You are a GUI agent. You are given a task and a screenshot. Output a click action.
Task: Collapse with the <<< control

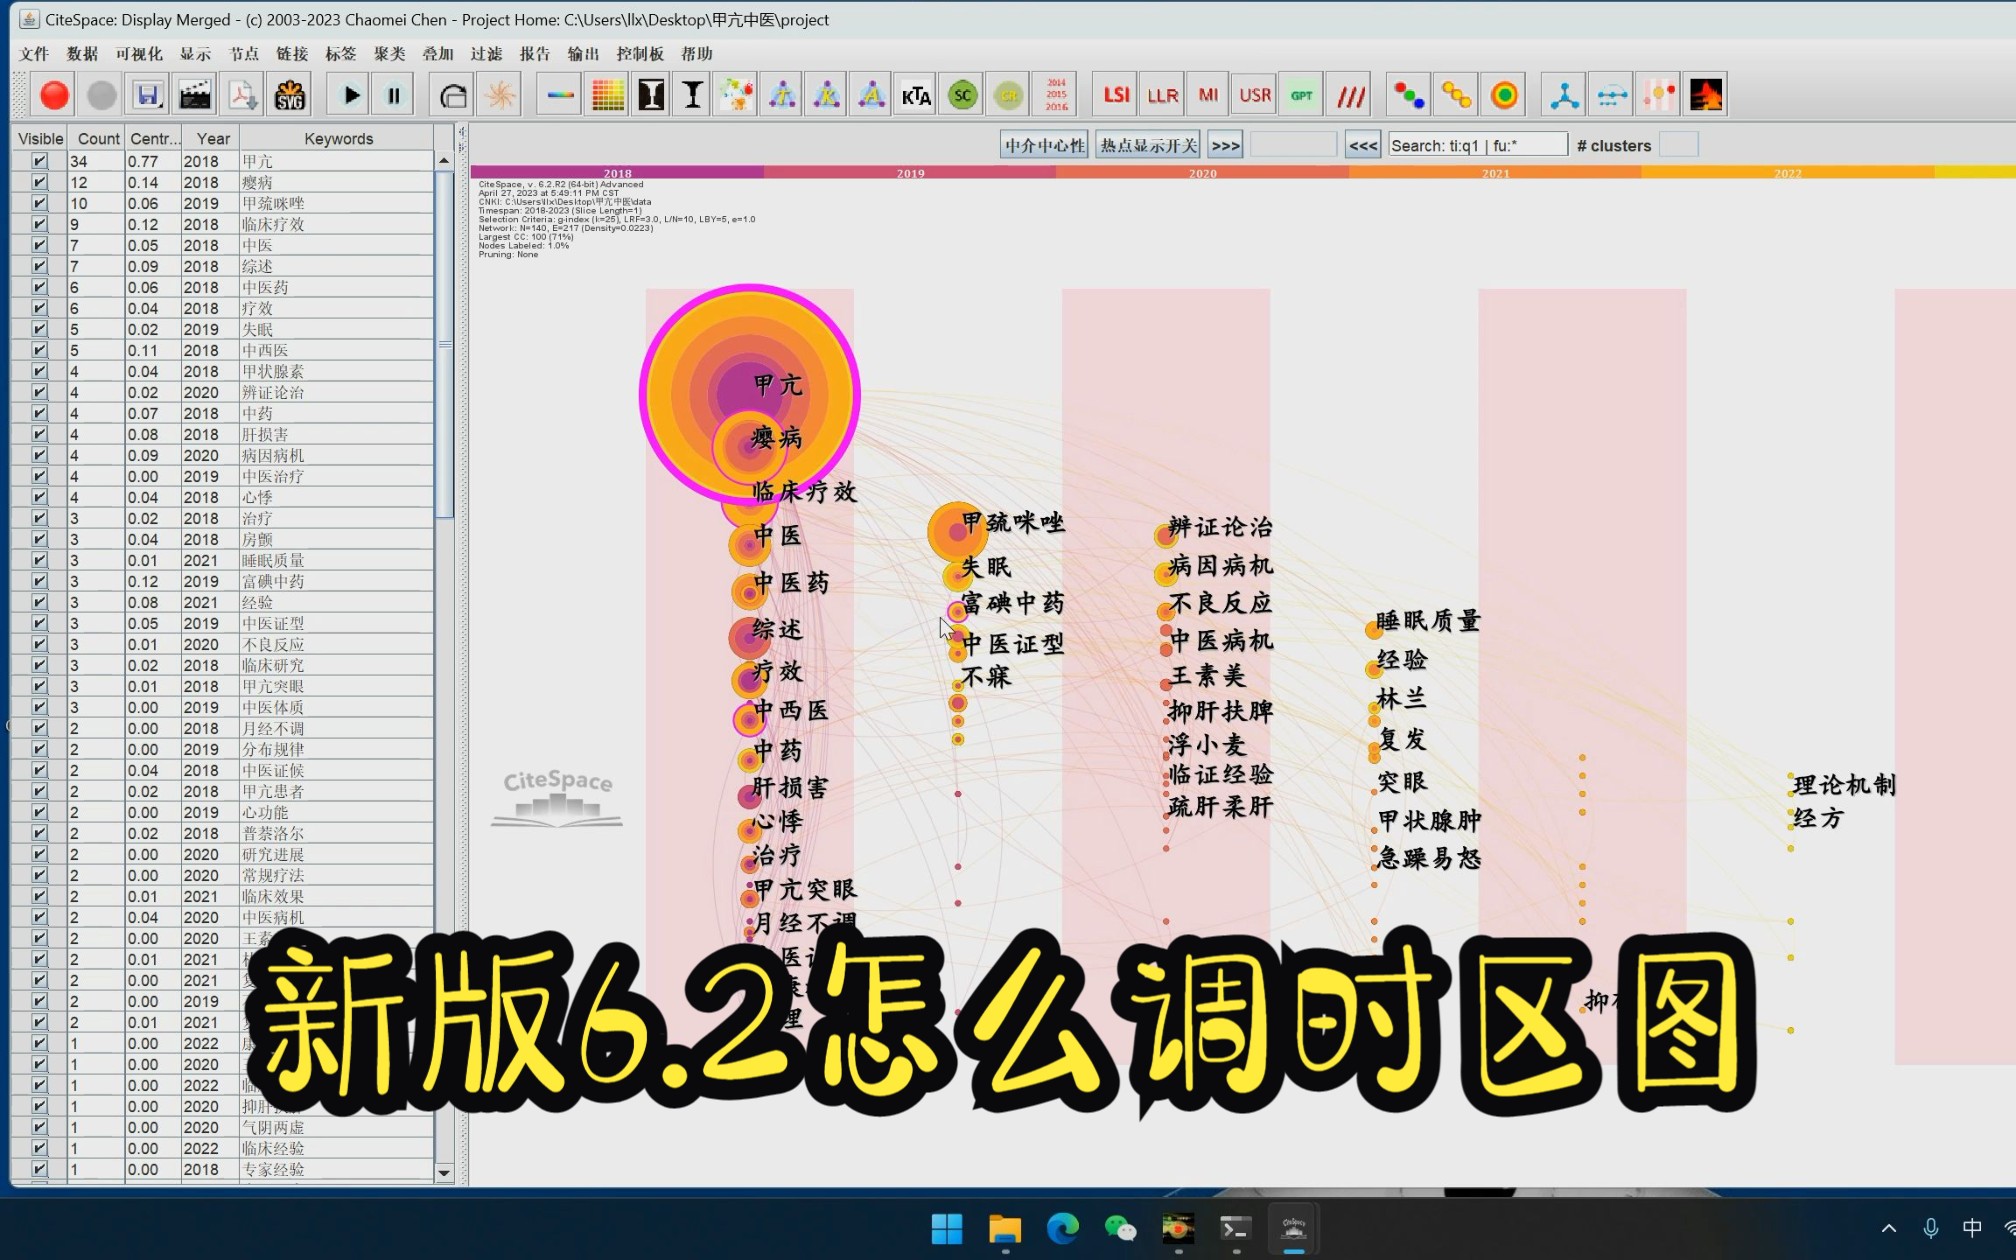click(x=1362, y=144)
